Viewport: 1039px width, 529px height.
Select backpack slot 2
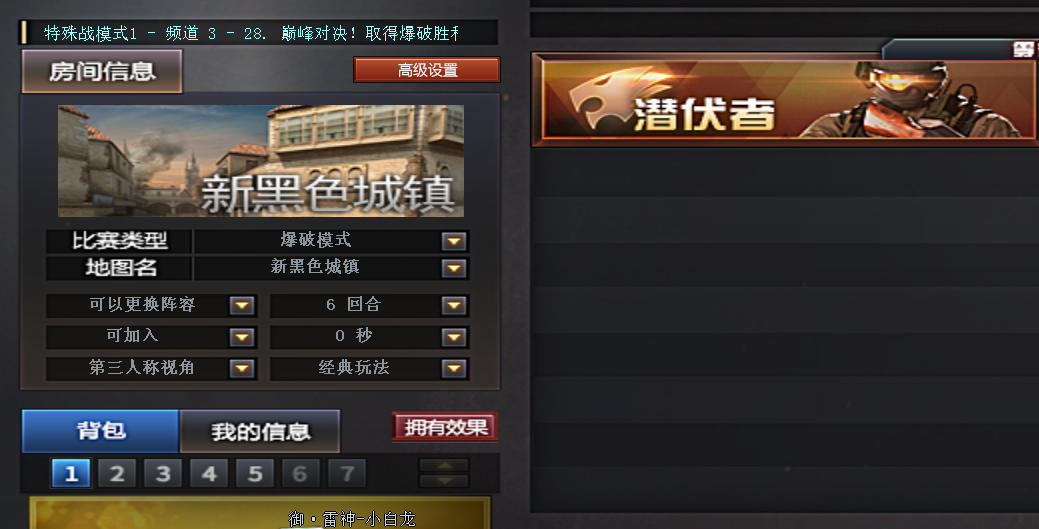117,473
